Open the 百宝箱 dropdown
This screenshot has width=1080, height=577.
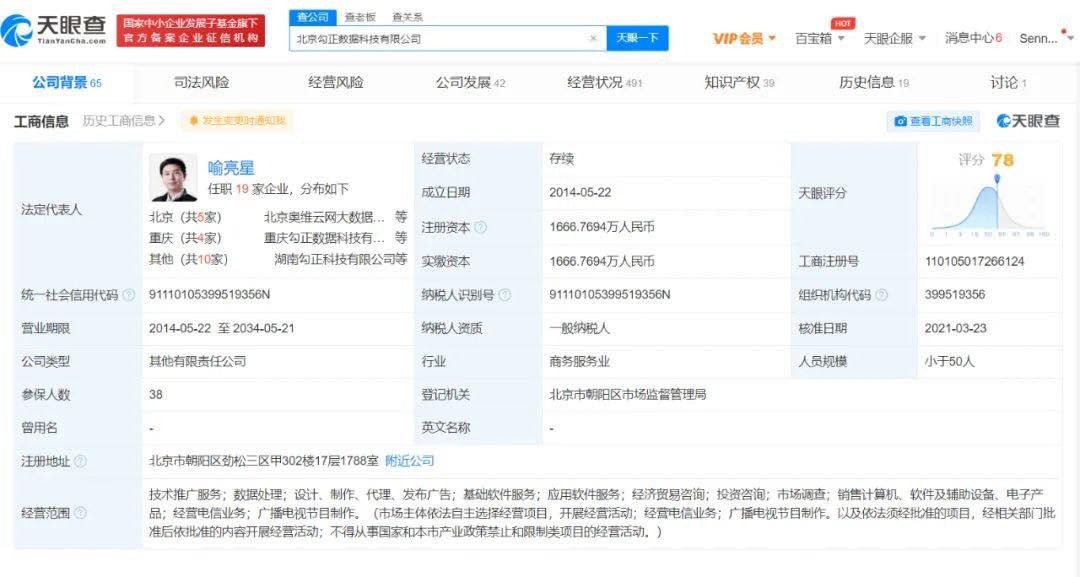[820, 39]
